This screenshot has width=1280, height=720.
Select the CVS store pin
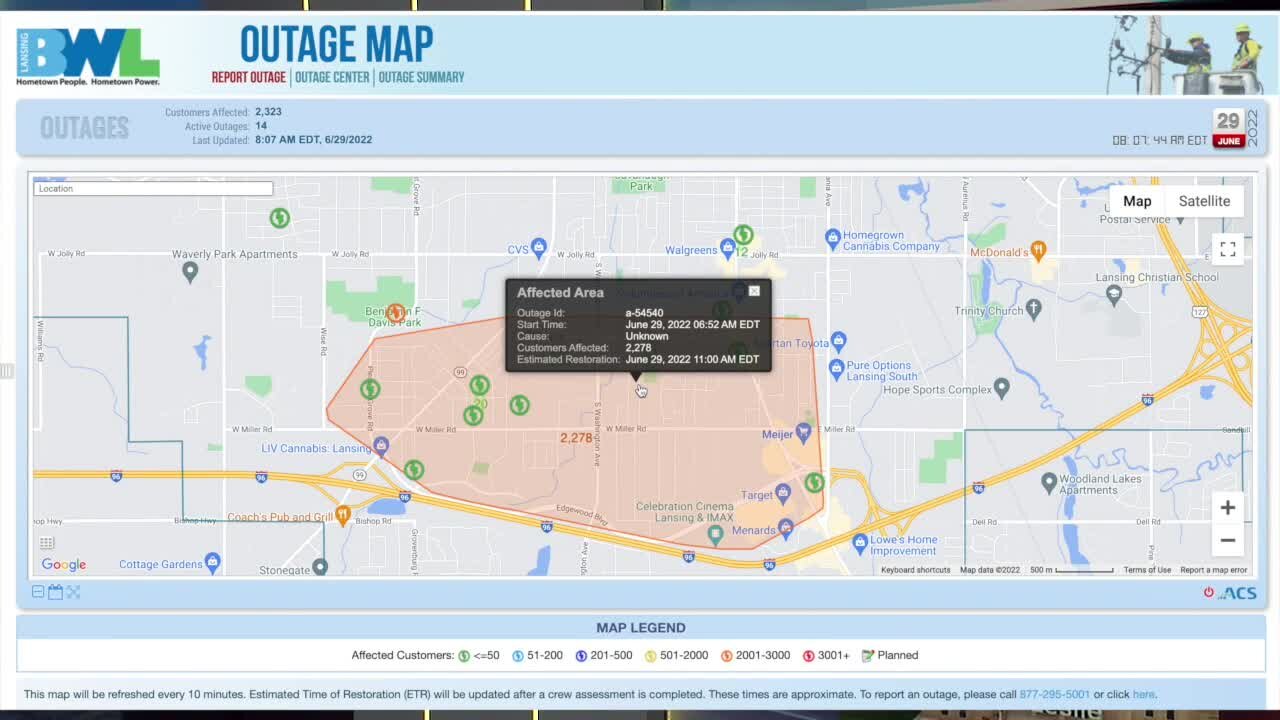click(x=539, y=246)
